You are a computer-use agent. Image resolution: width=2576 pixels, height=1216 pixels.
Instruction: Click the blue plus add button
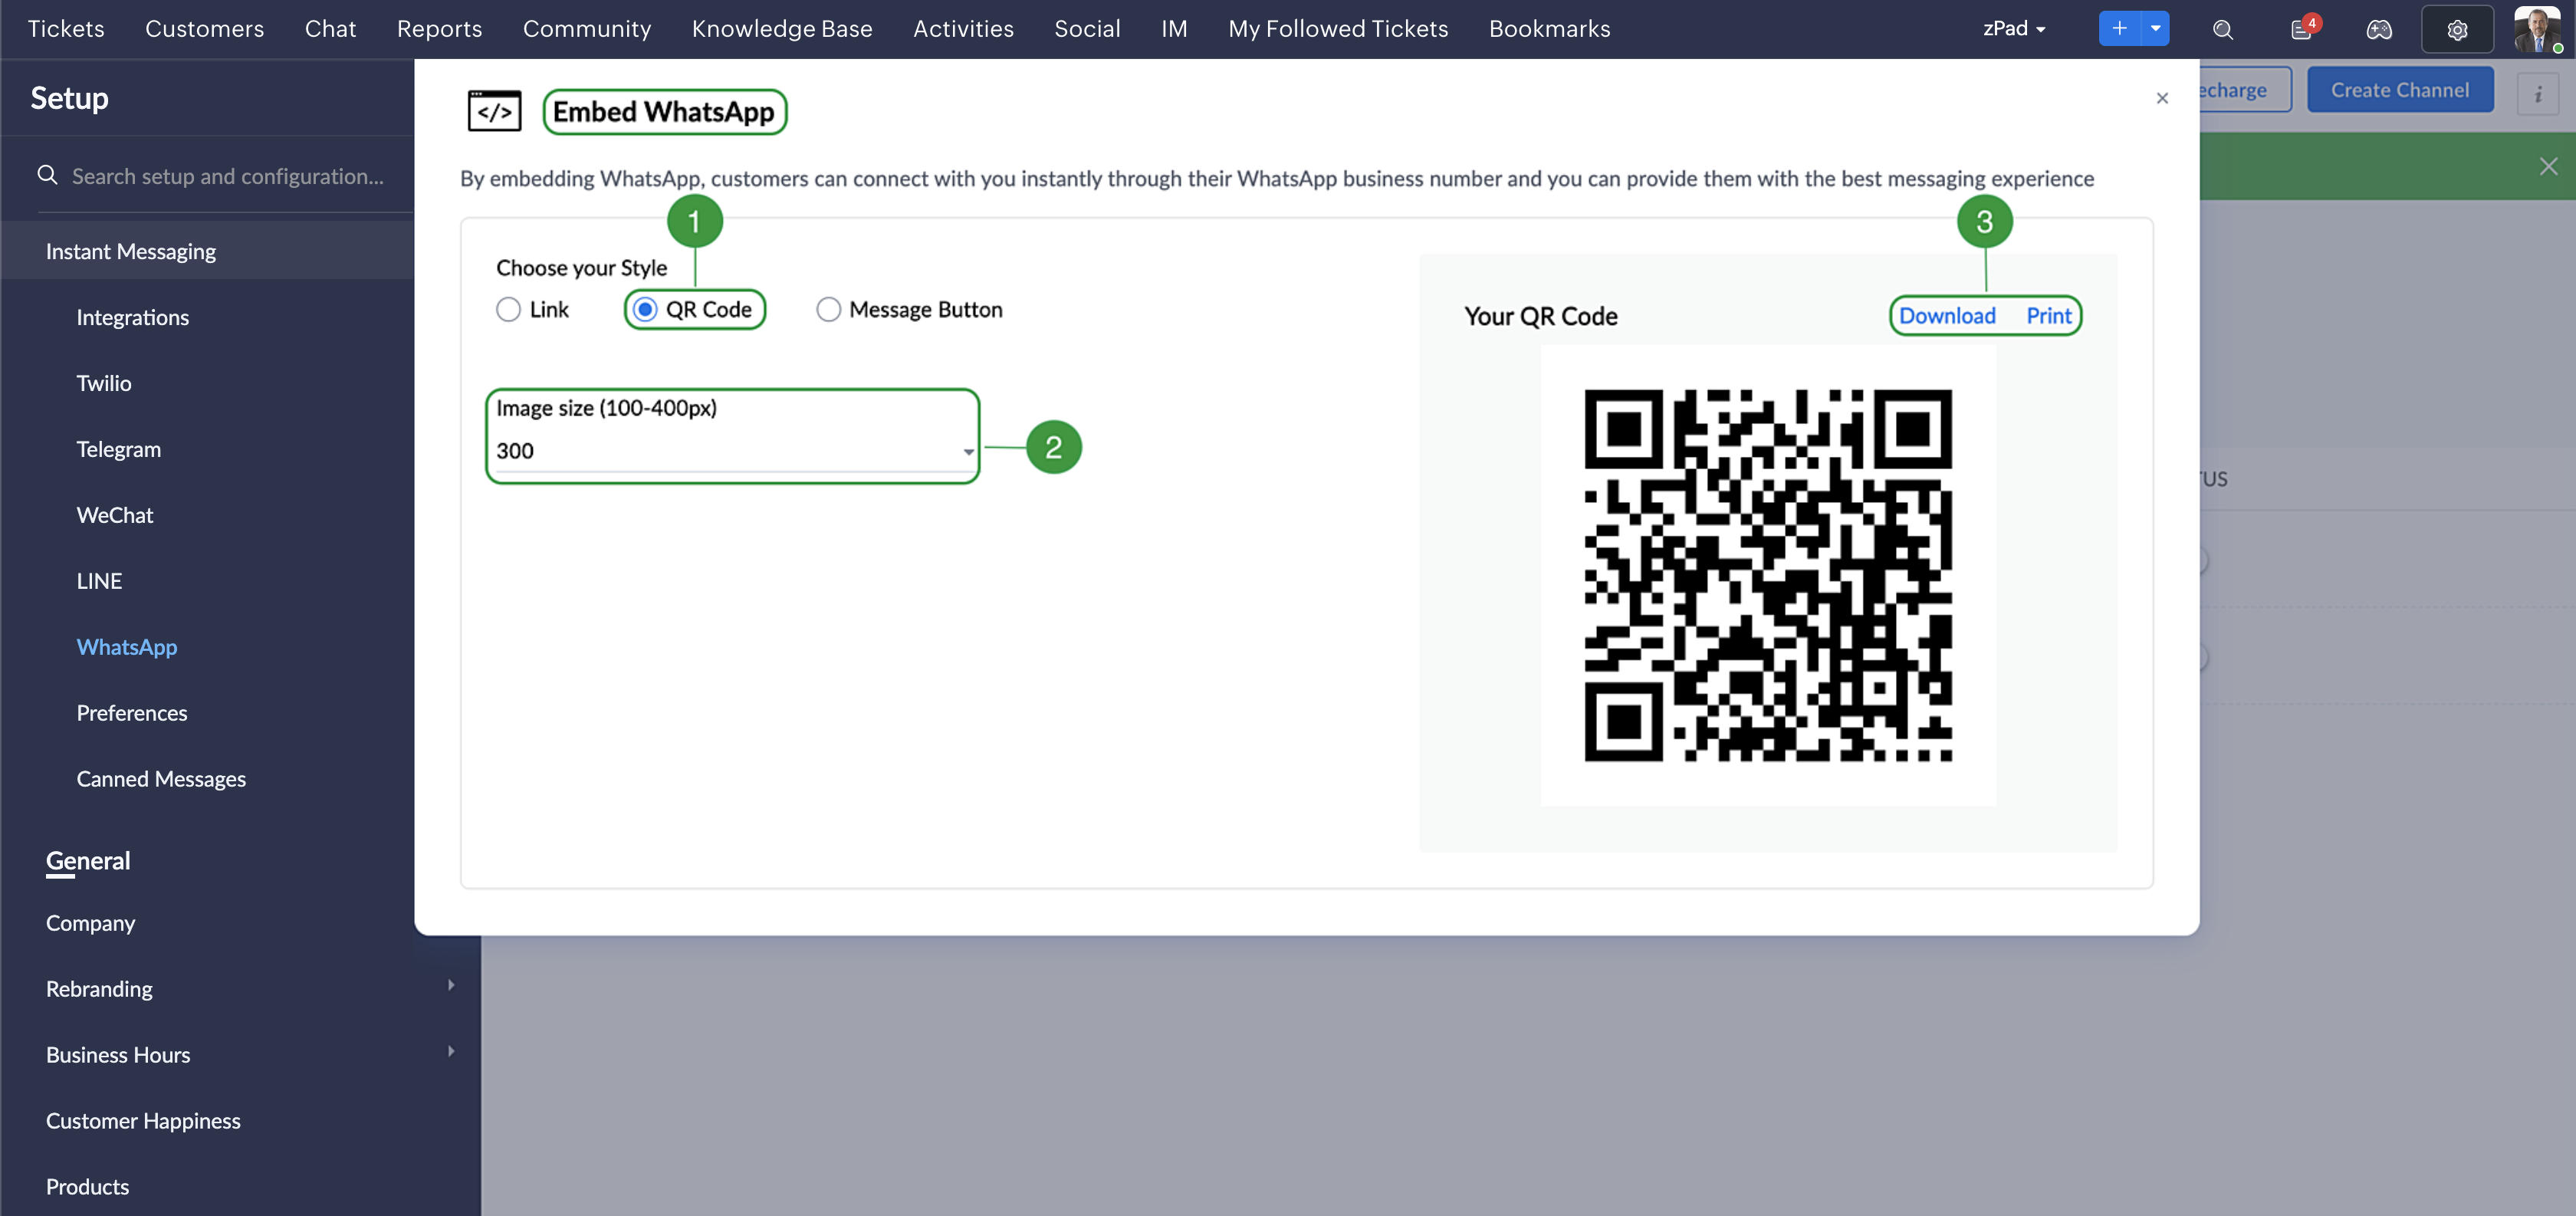coord(2118,29)
